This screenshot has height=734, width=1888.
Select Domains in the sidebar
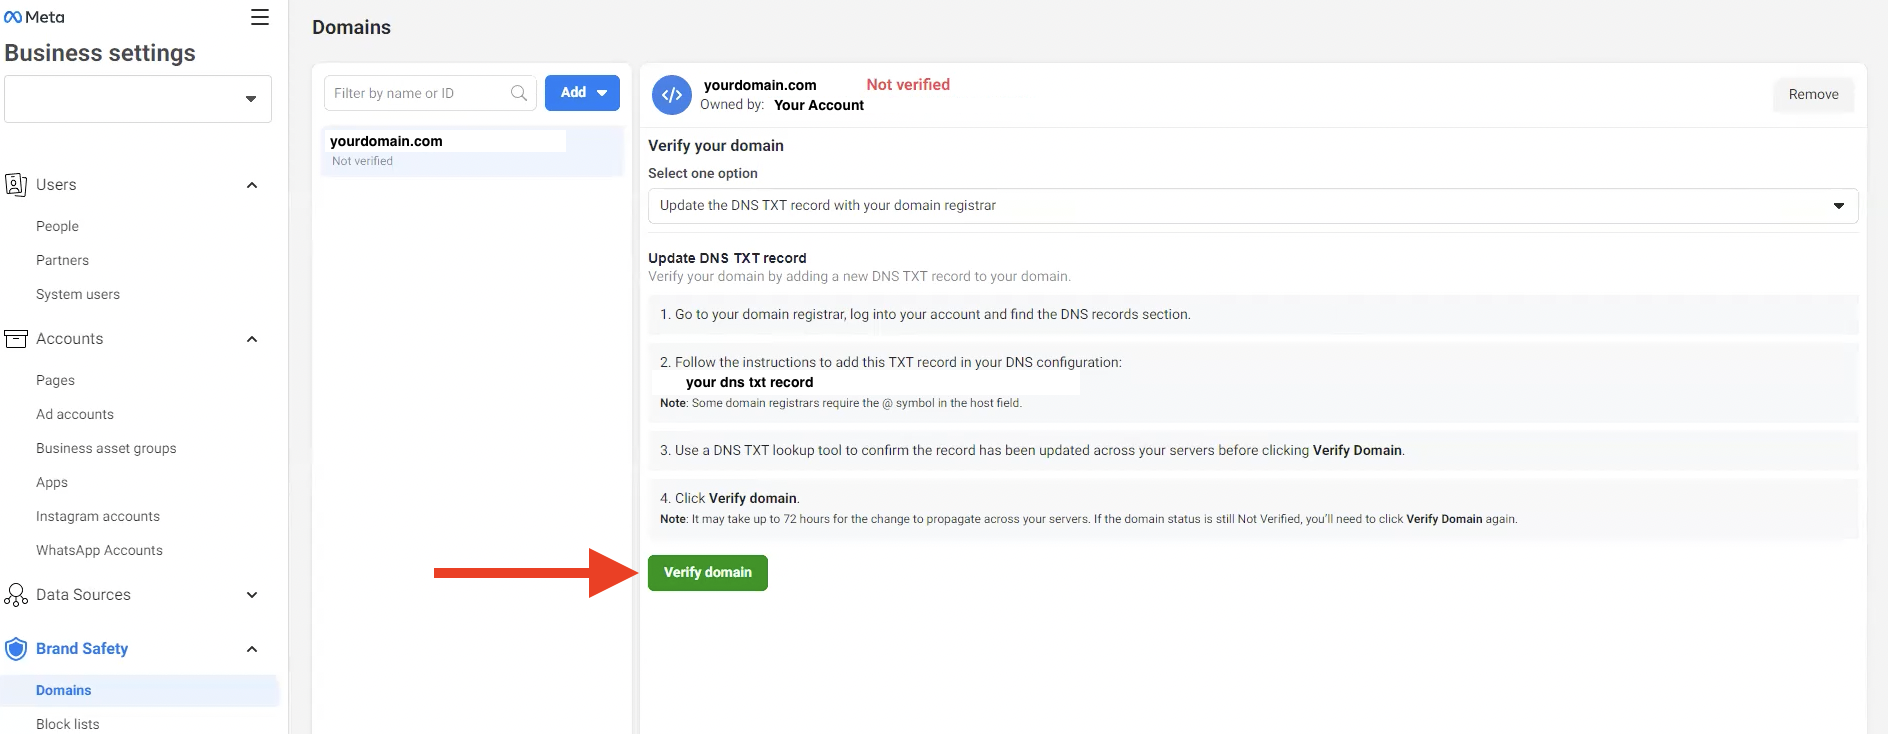140,690
